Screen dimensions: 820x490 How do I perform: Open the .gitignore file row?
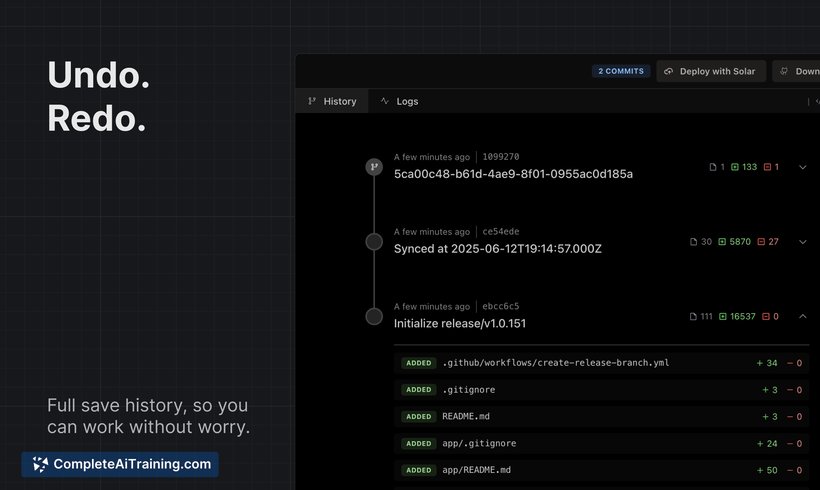601,390
